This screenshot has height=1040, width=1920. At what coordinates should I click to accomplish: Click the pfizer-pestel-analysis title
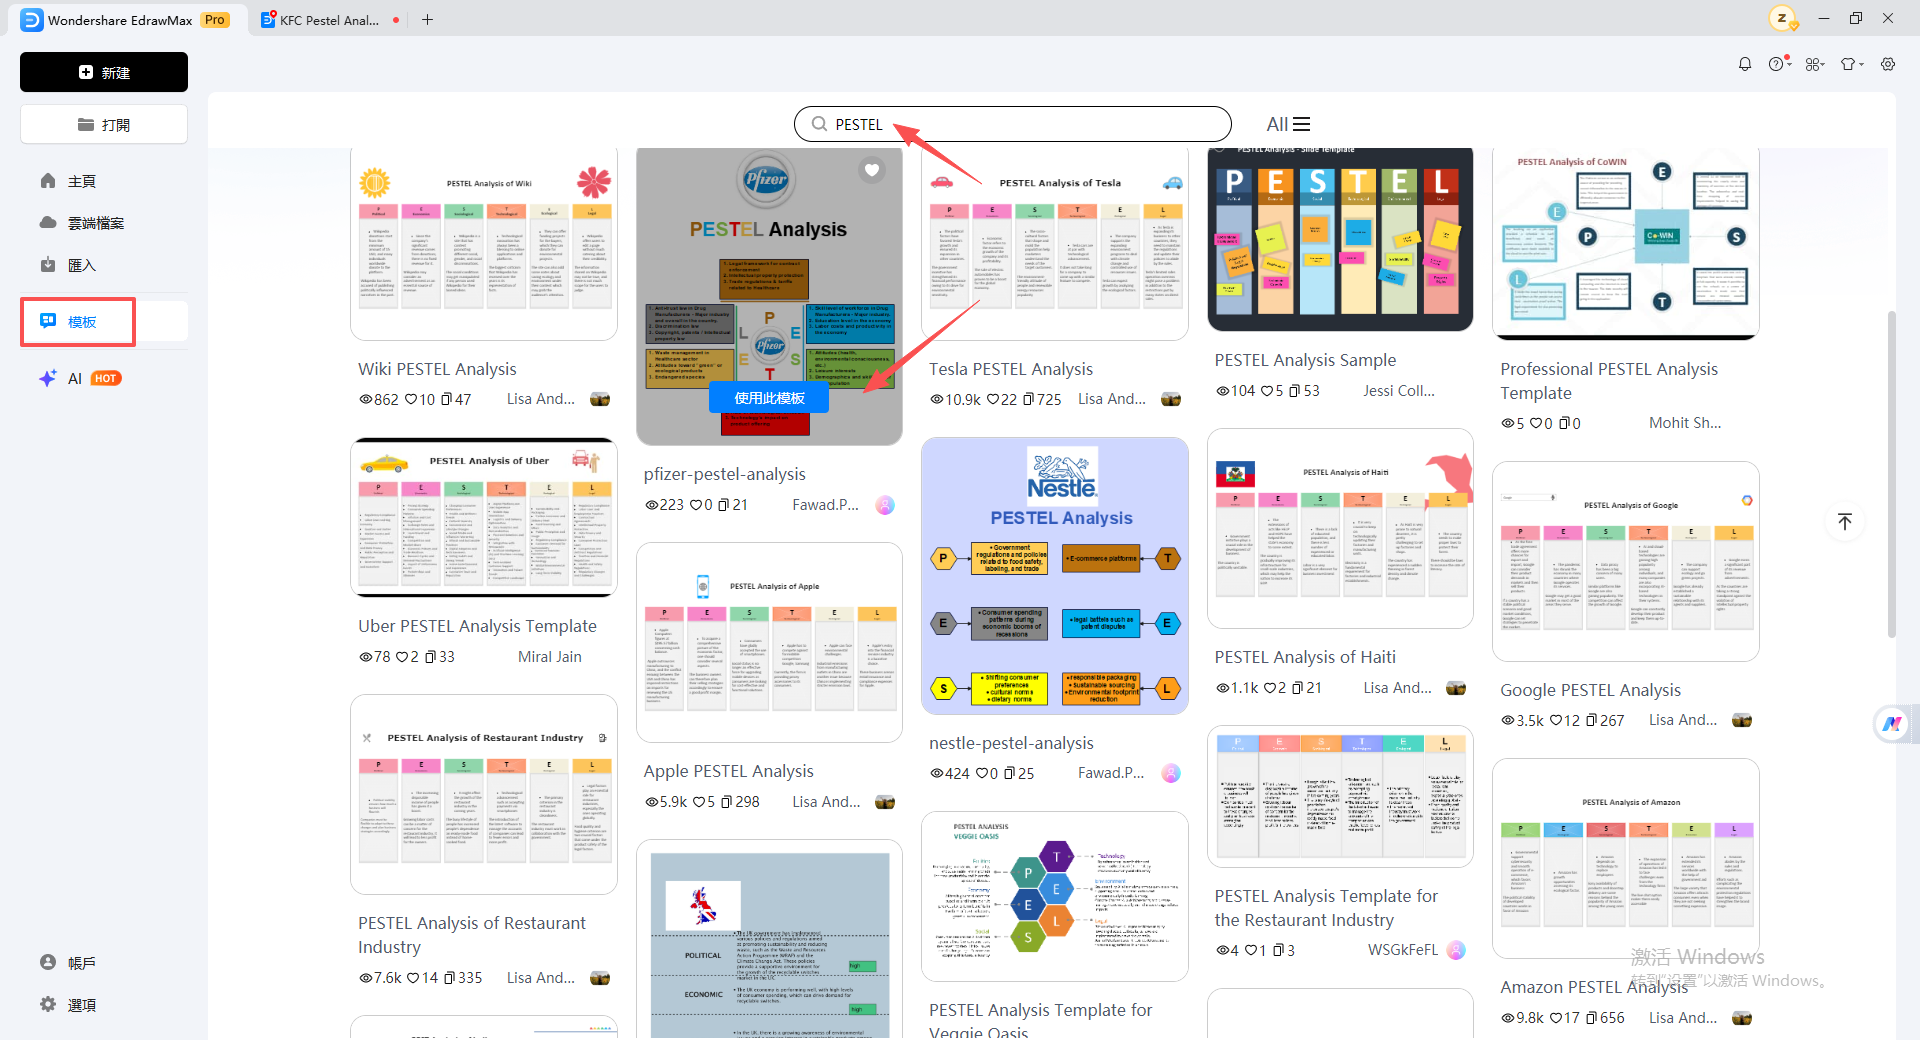724,474
